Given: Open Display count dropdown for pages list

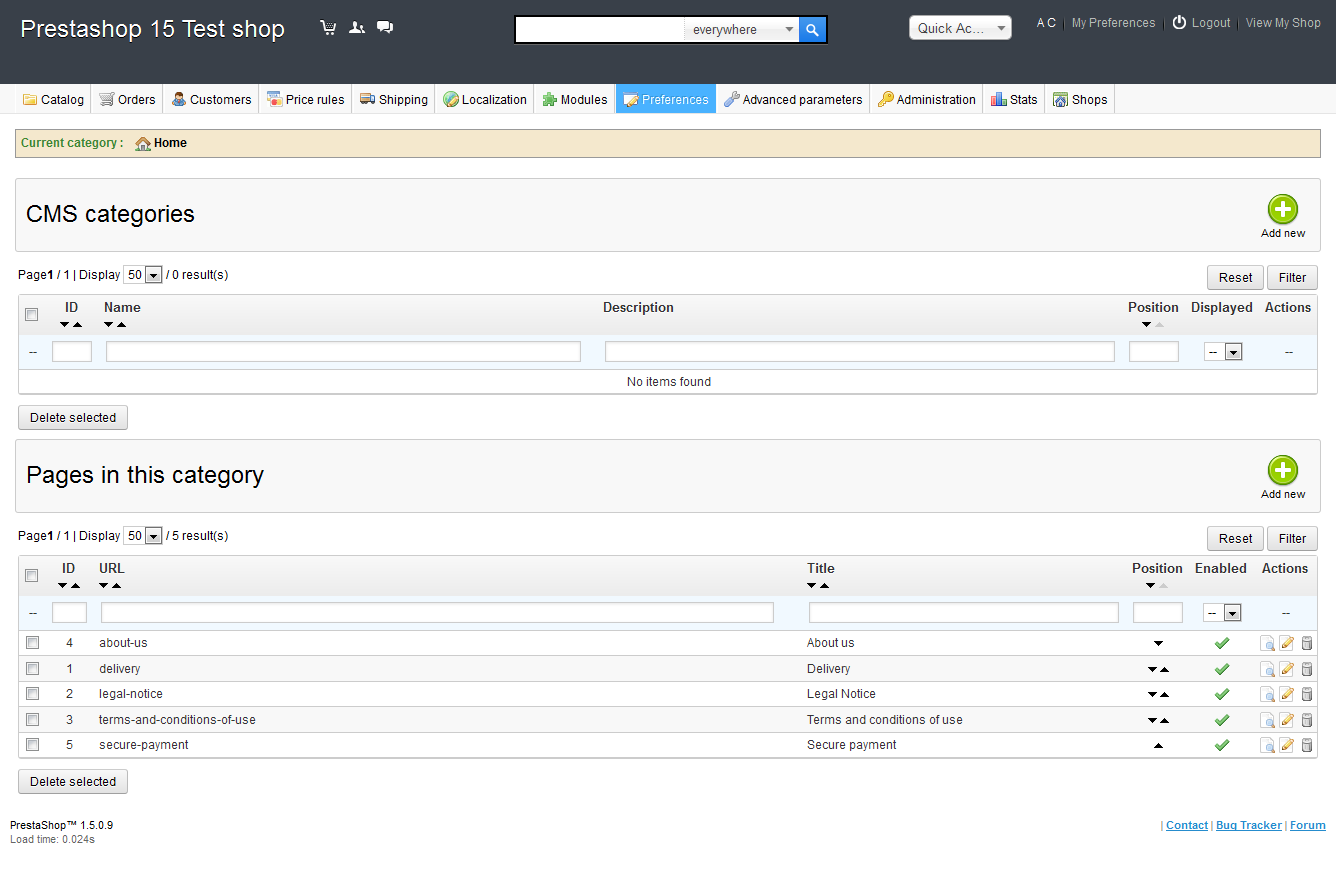Looking at the screenshot, I should click(143, 536).
